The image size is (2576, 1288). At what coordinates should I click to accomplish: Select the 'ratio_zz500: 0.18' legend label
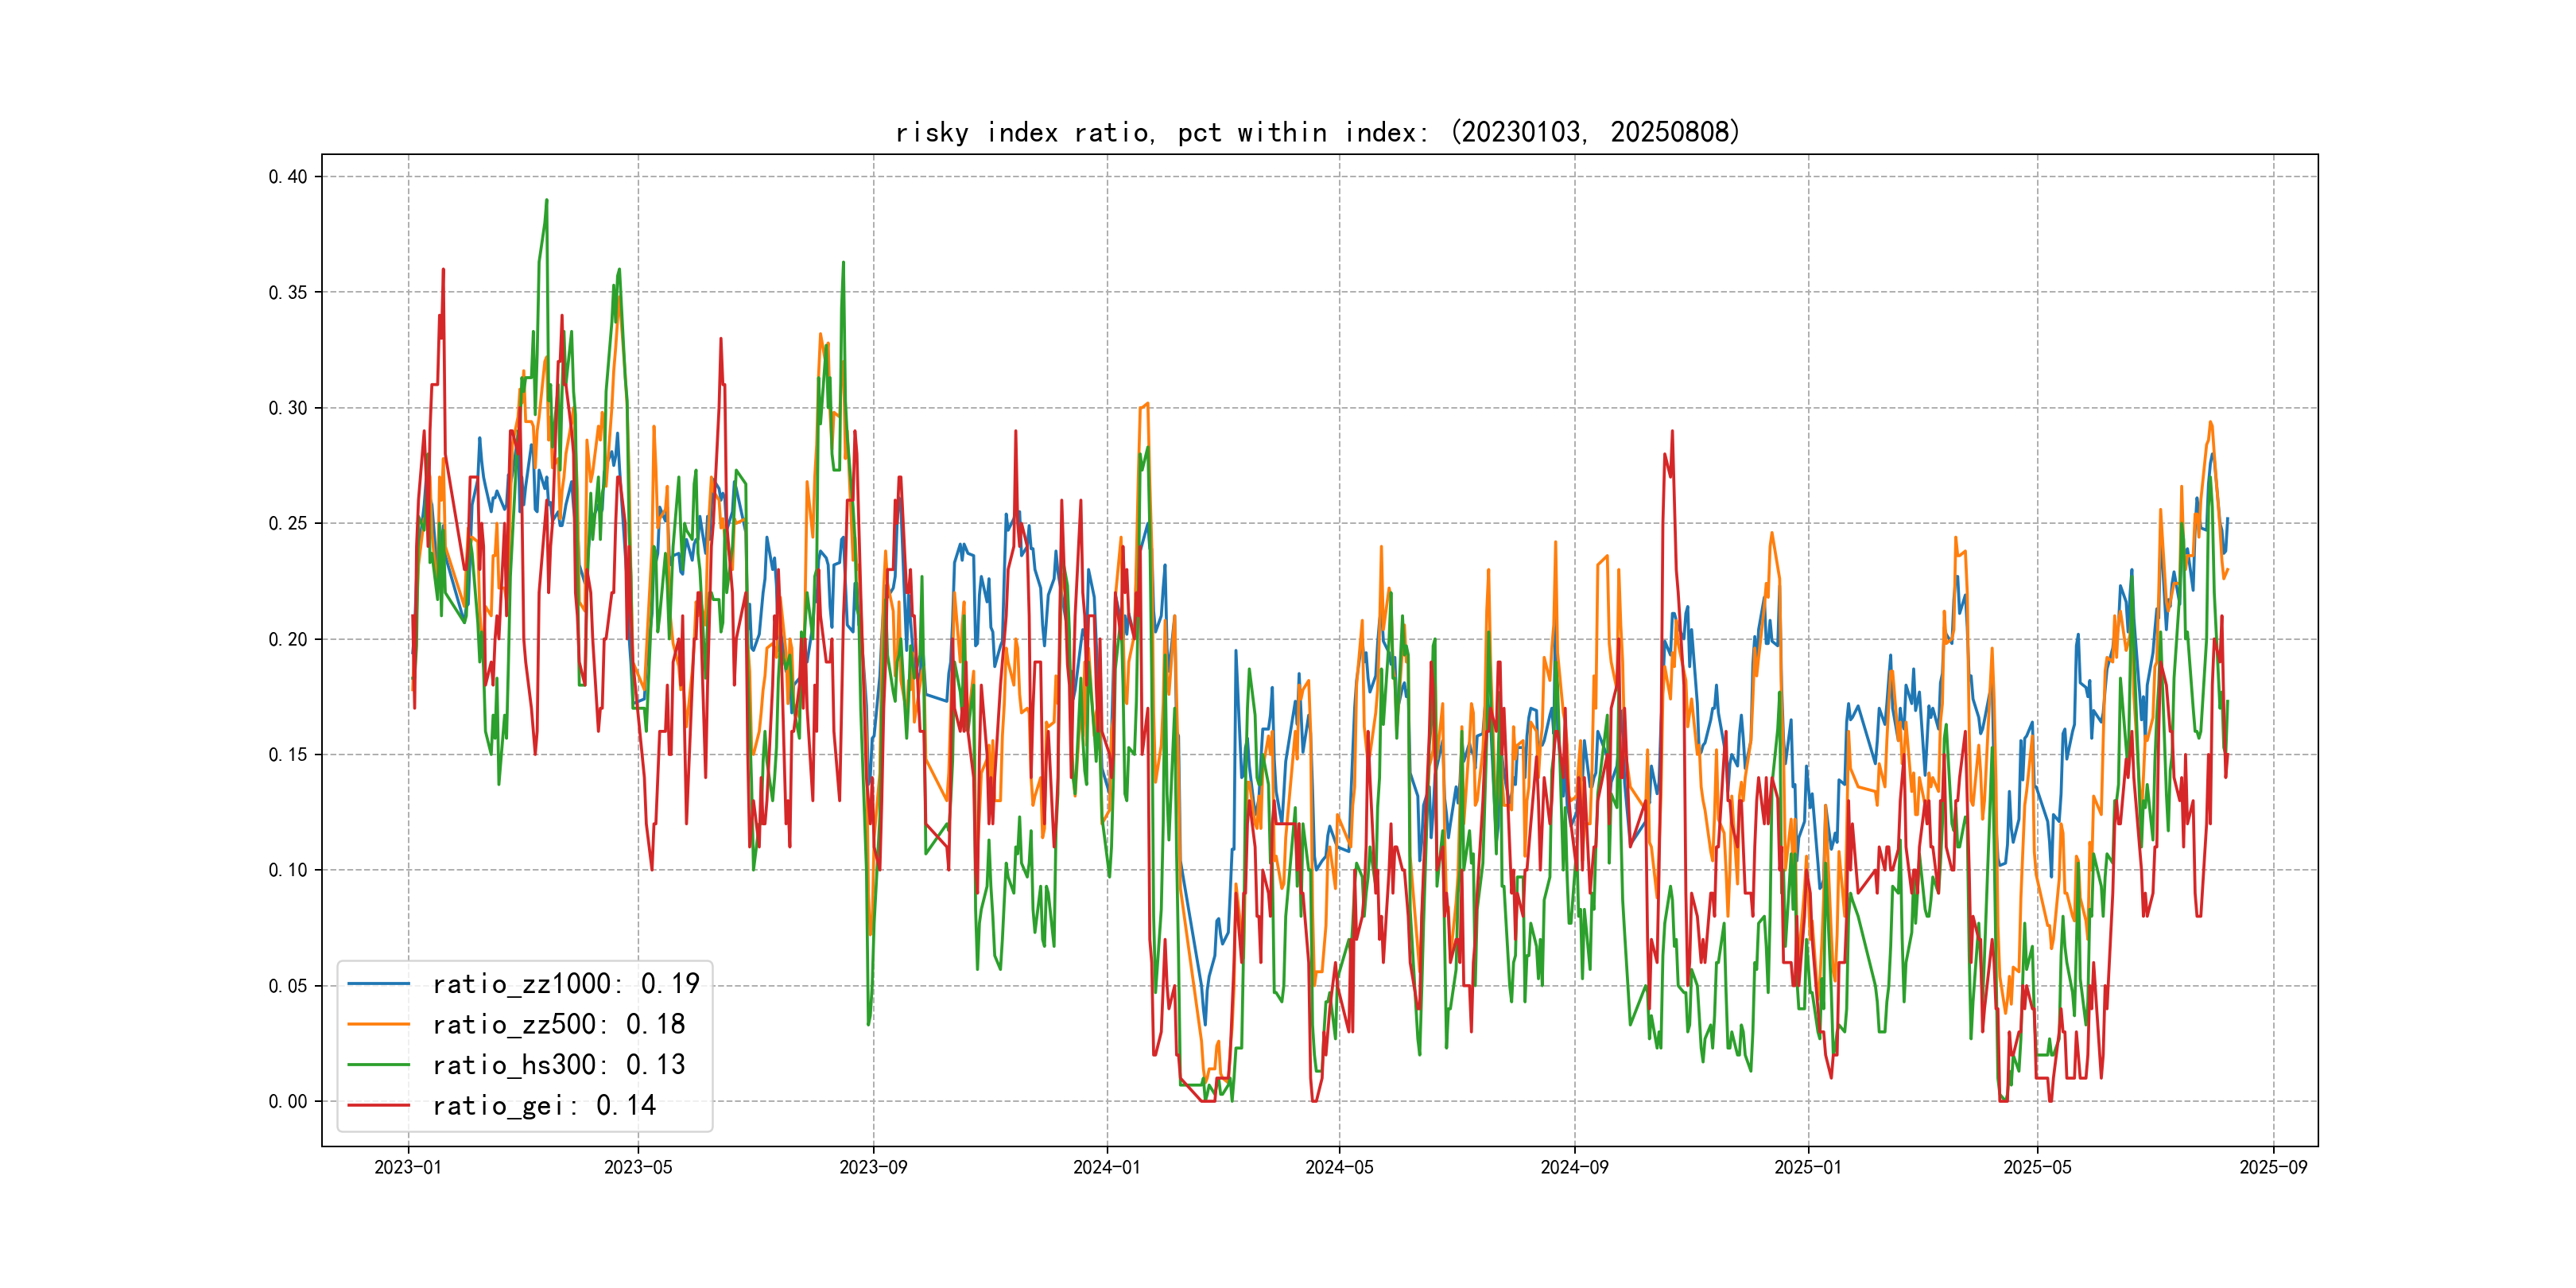tap(558, 1024)
